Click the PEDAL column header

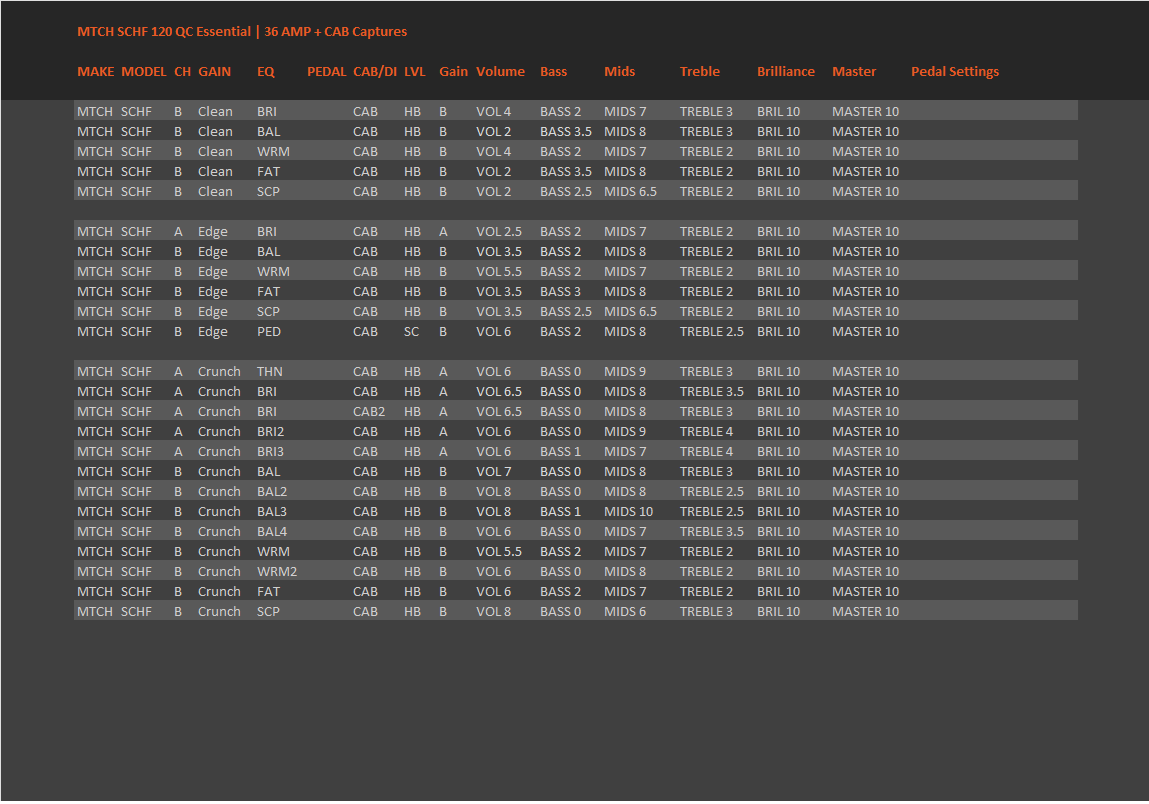(x=326, y=71)
